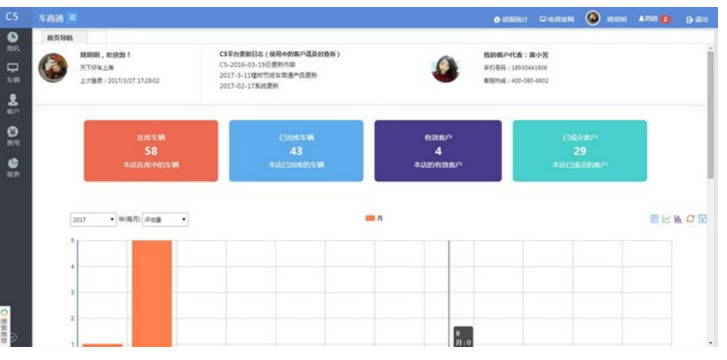The height and width of the screenshot is (360, 727).
Task: Open the 车辆 (vehicles) monitor icon in sidebar
Action: click(x=13, y=68)
